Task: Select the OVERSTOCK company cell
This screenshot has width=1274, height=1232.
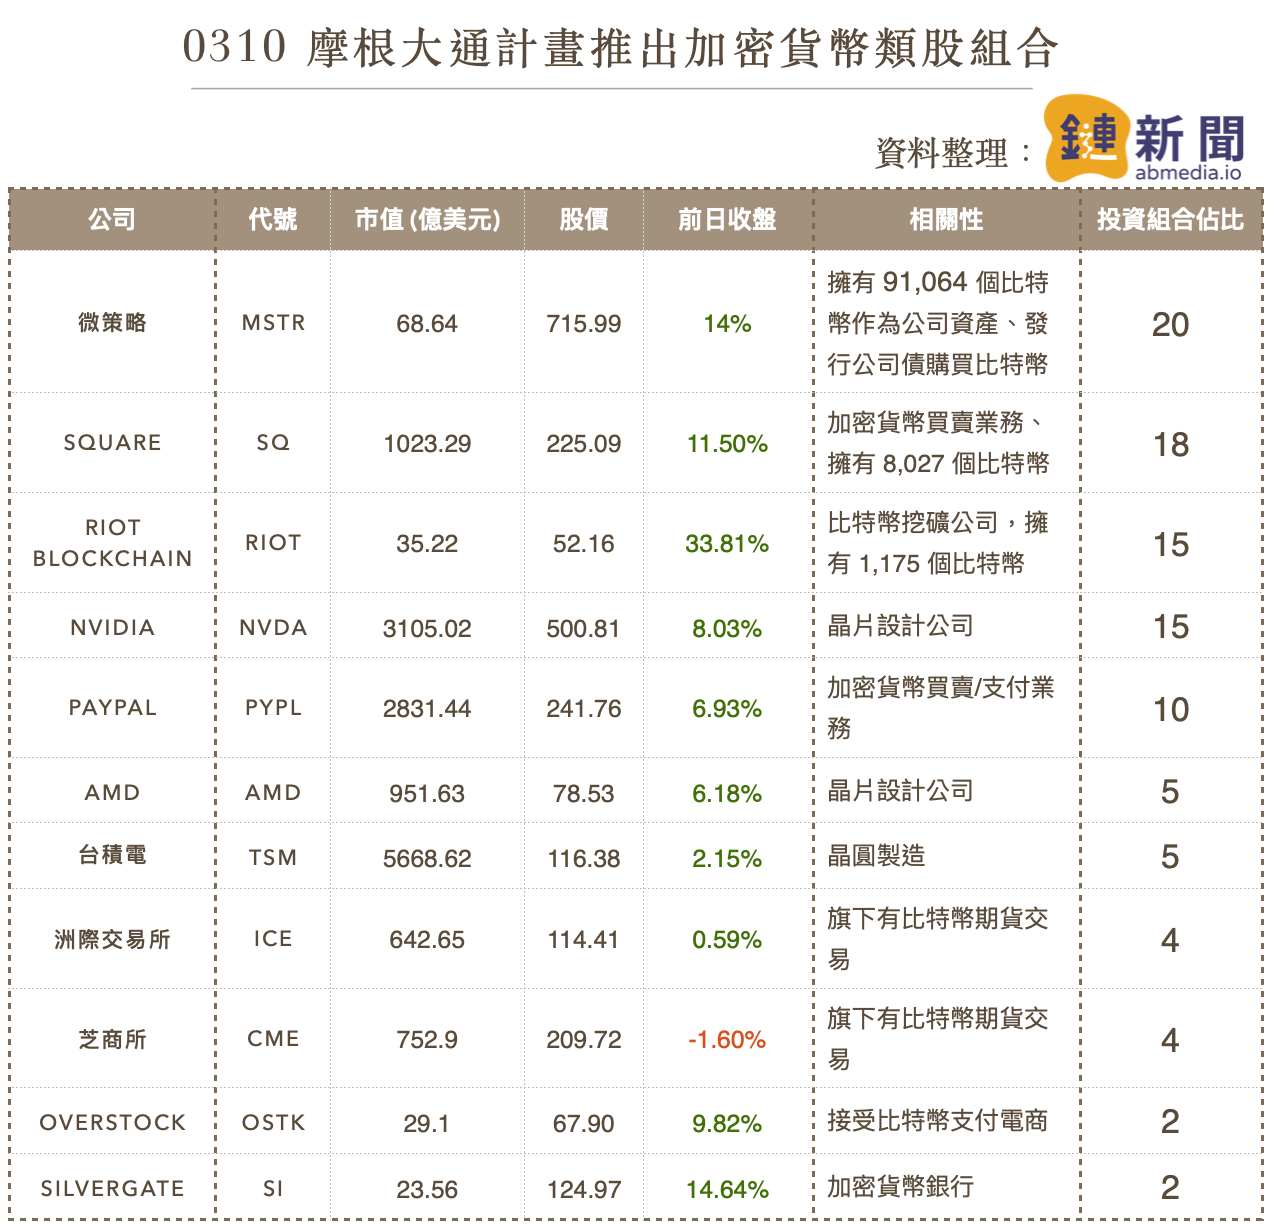Action: [x=112, y=1122]
